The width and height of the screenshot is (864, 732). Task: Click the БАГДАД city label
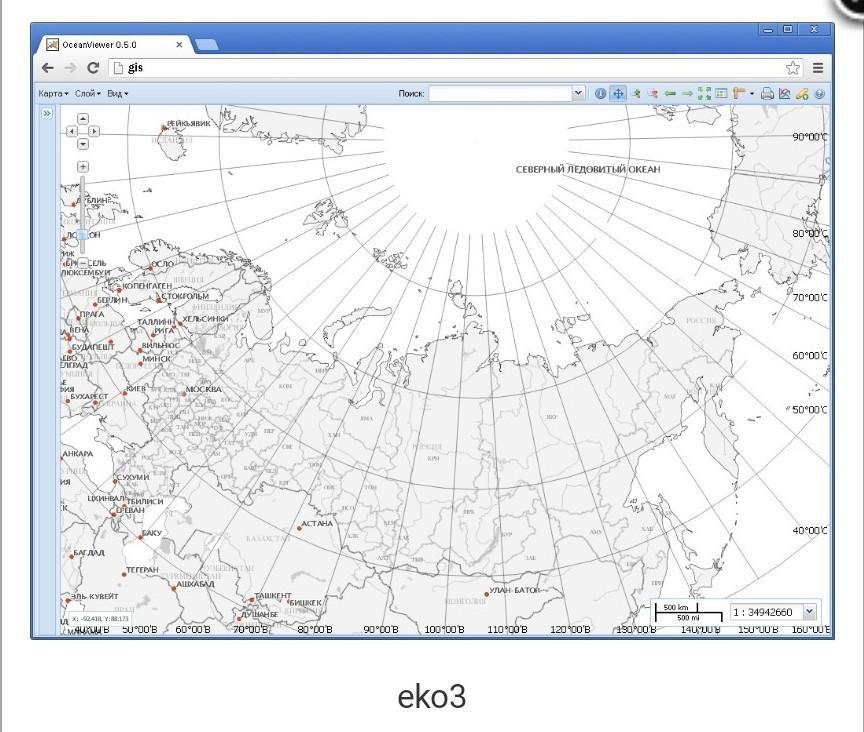tap(89, 552)
